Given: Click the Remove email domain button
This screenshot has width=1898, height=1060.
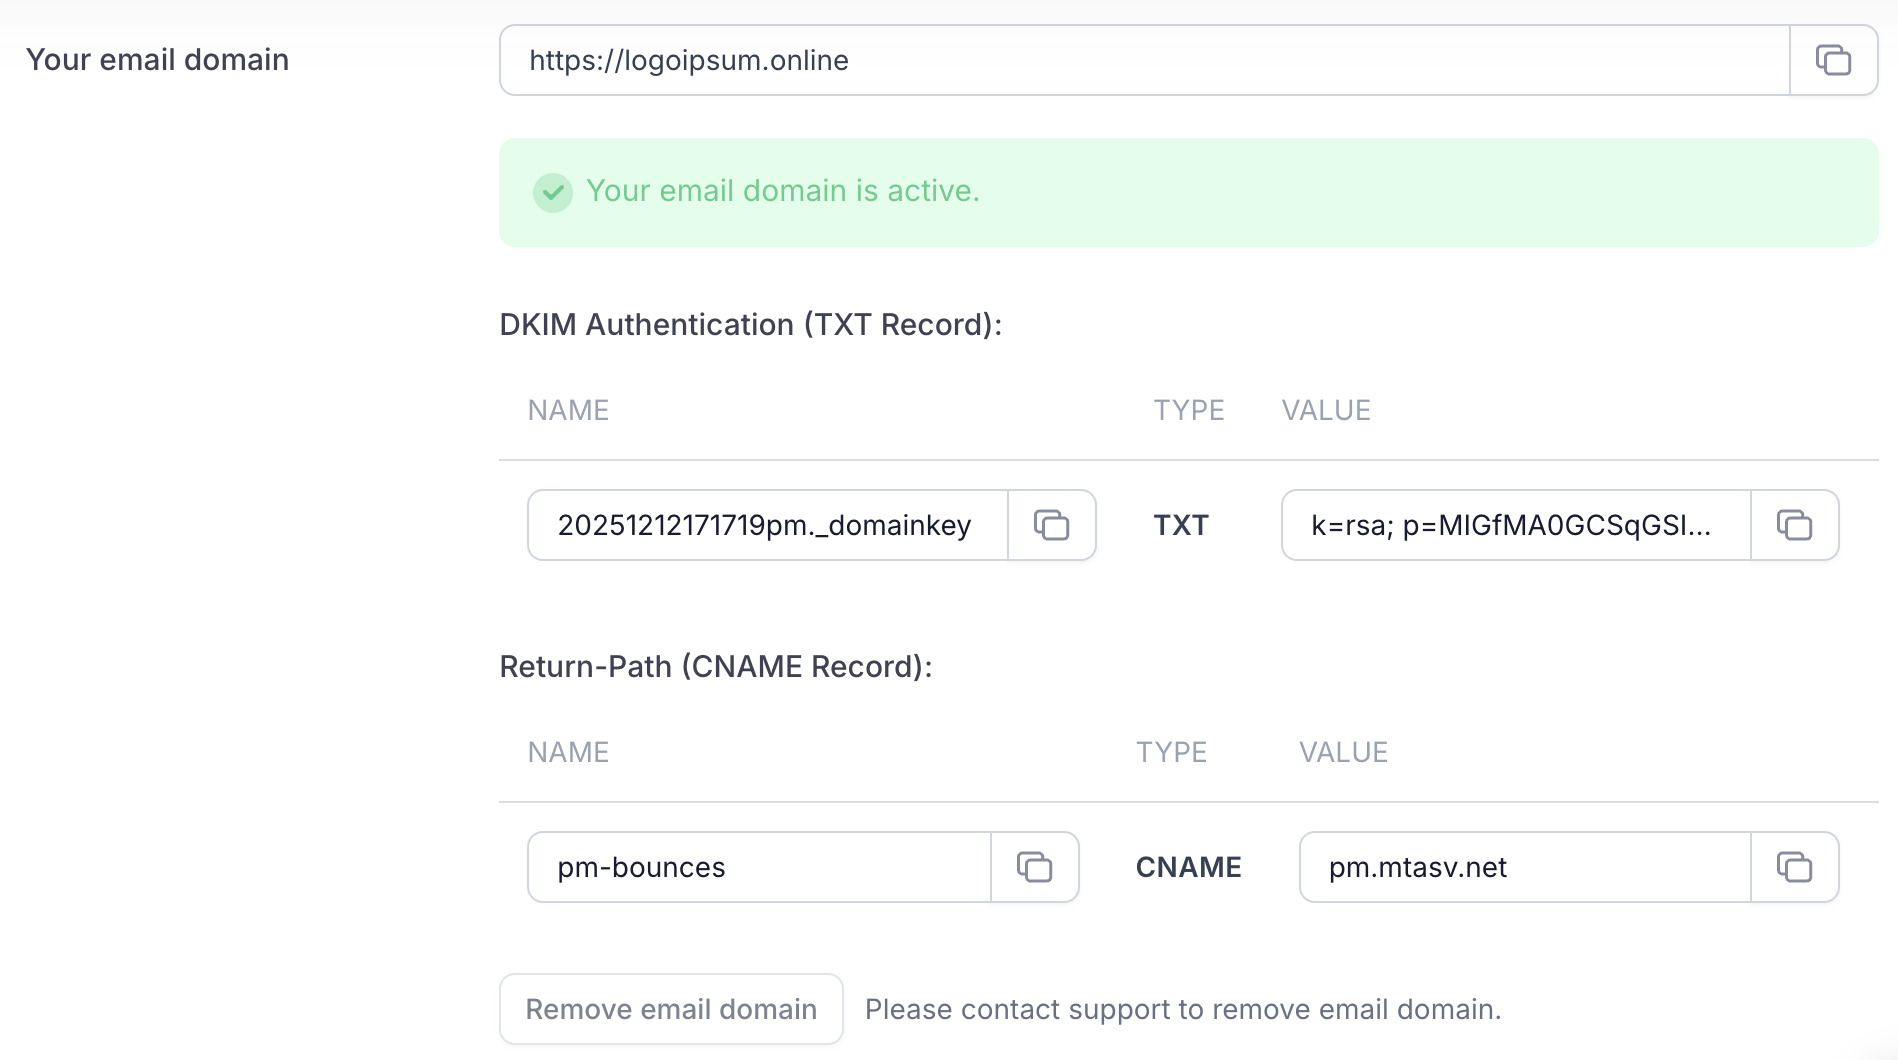Looking at the screenshot, I should 671,1009.
